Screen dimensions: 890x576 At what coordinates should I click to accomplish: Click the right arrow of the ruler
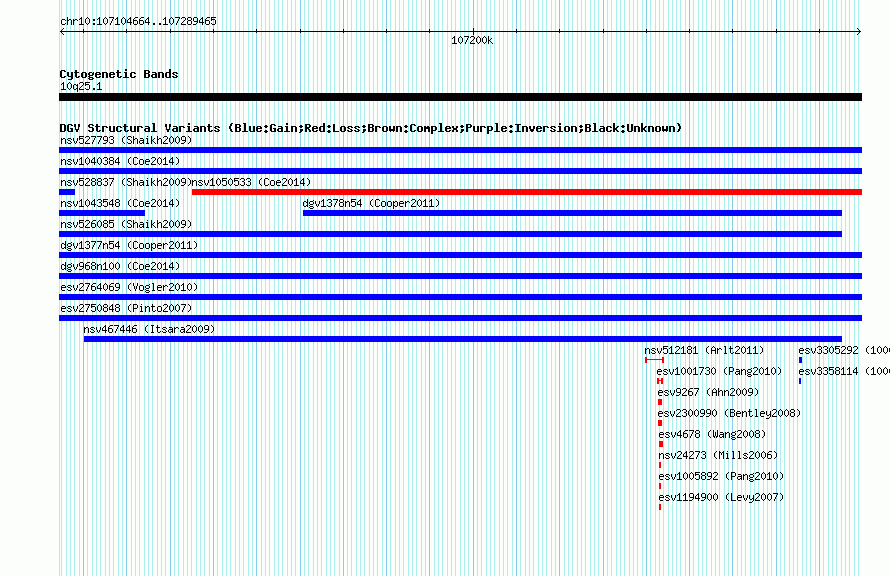[x=859, y=32]
